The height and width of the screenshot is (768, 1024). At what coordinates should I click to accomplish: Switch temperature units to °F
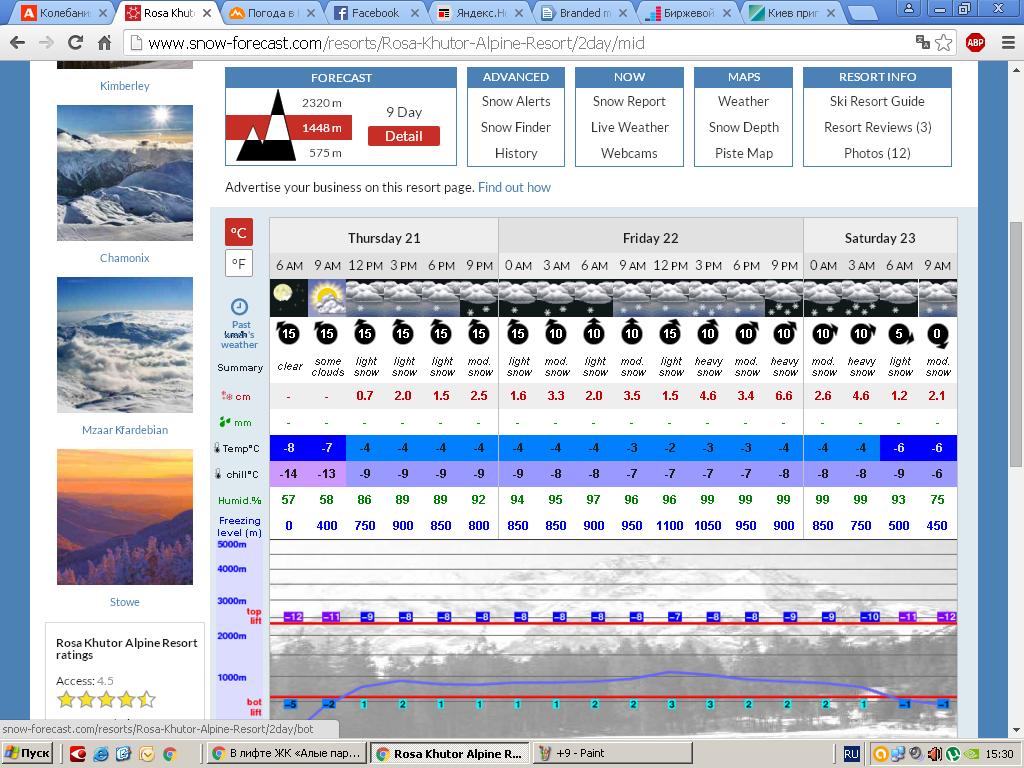(x=238, y=264)
